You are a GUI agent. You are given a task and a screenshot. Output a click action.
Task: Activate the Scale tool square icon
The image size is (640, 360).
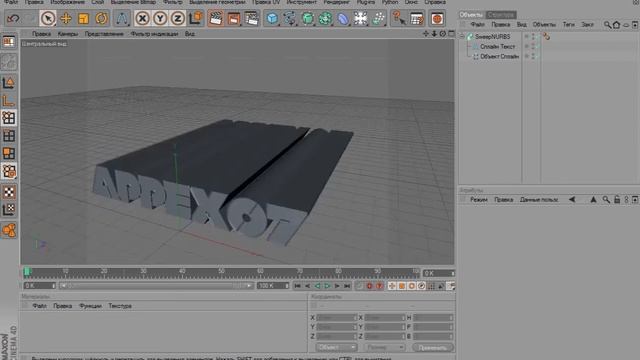click(x=83, y=18)
